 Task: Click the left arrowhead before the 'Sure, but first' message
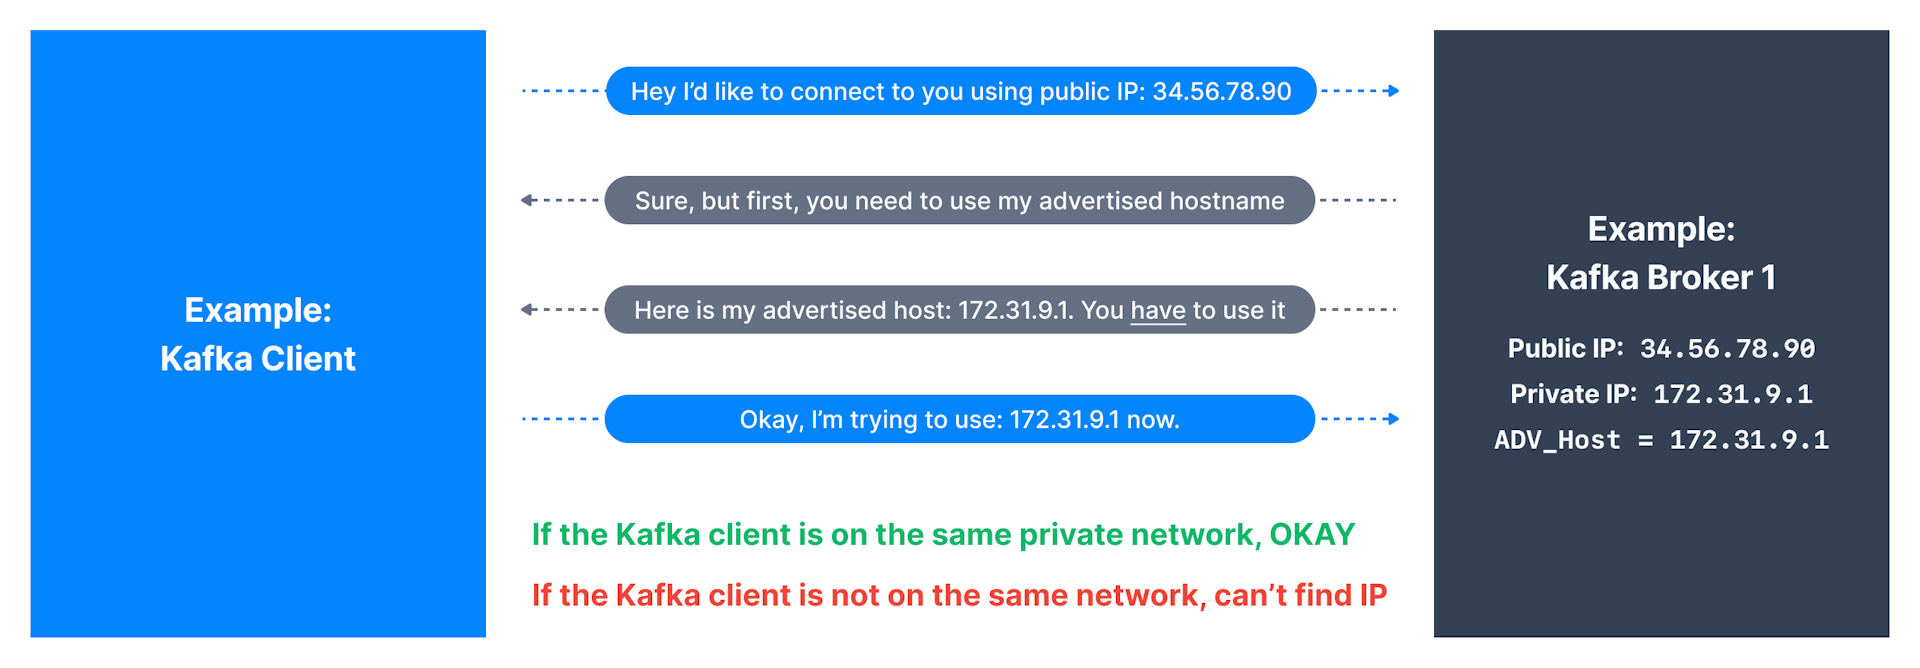(x=527, y=200)
